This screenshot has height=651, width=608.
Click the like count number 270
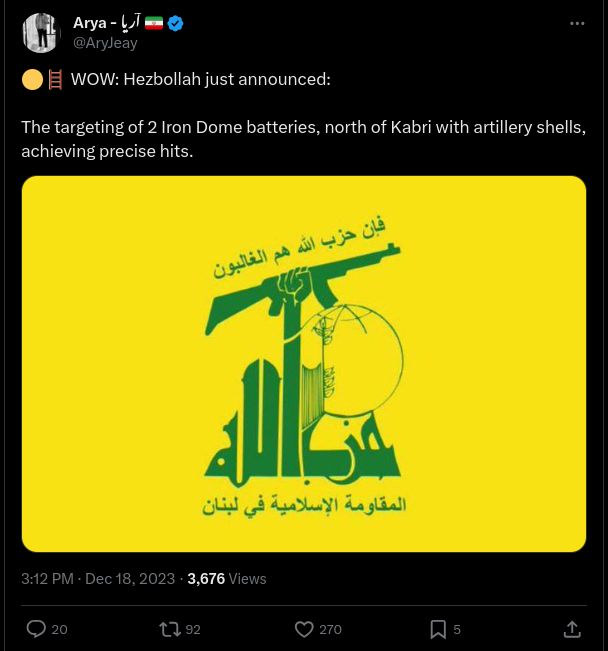pyautogui.click(x=330, y=629)
